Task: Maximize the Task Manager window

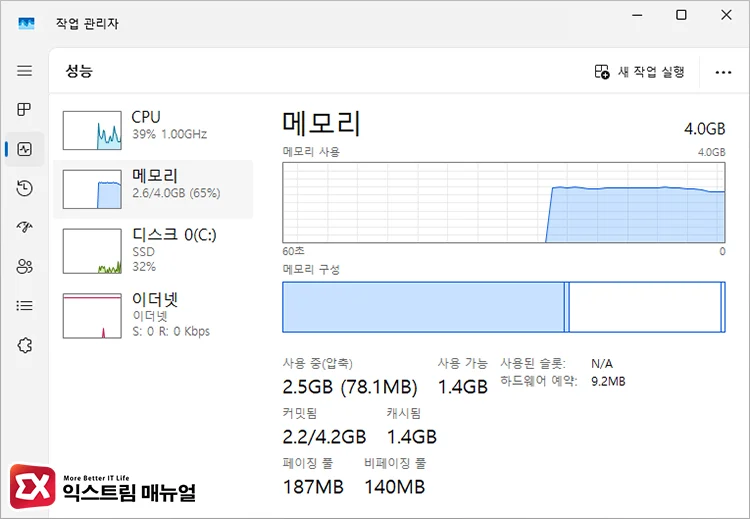Action: 681,15
